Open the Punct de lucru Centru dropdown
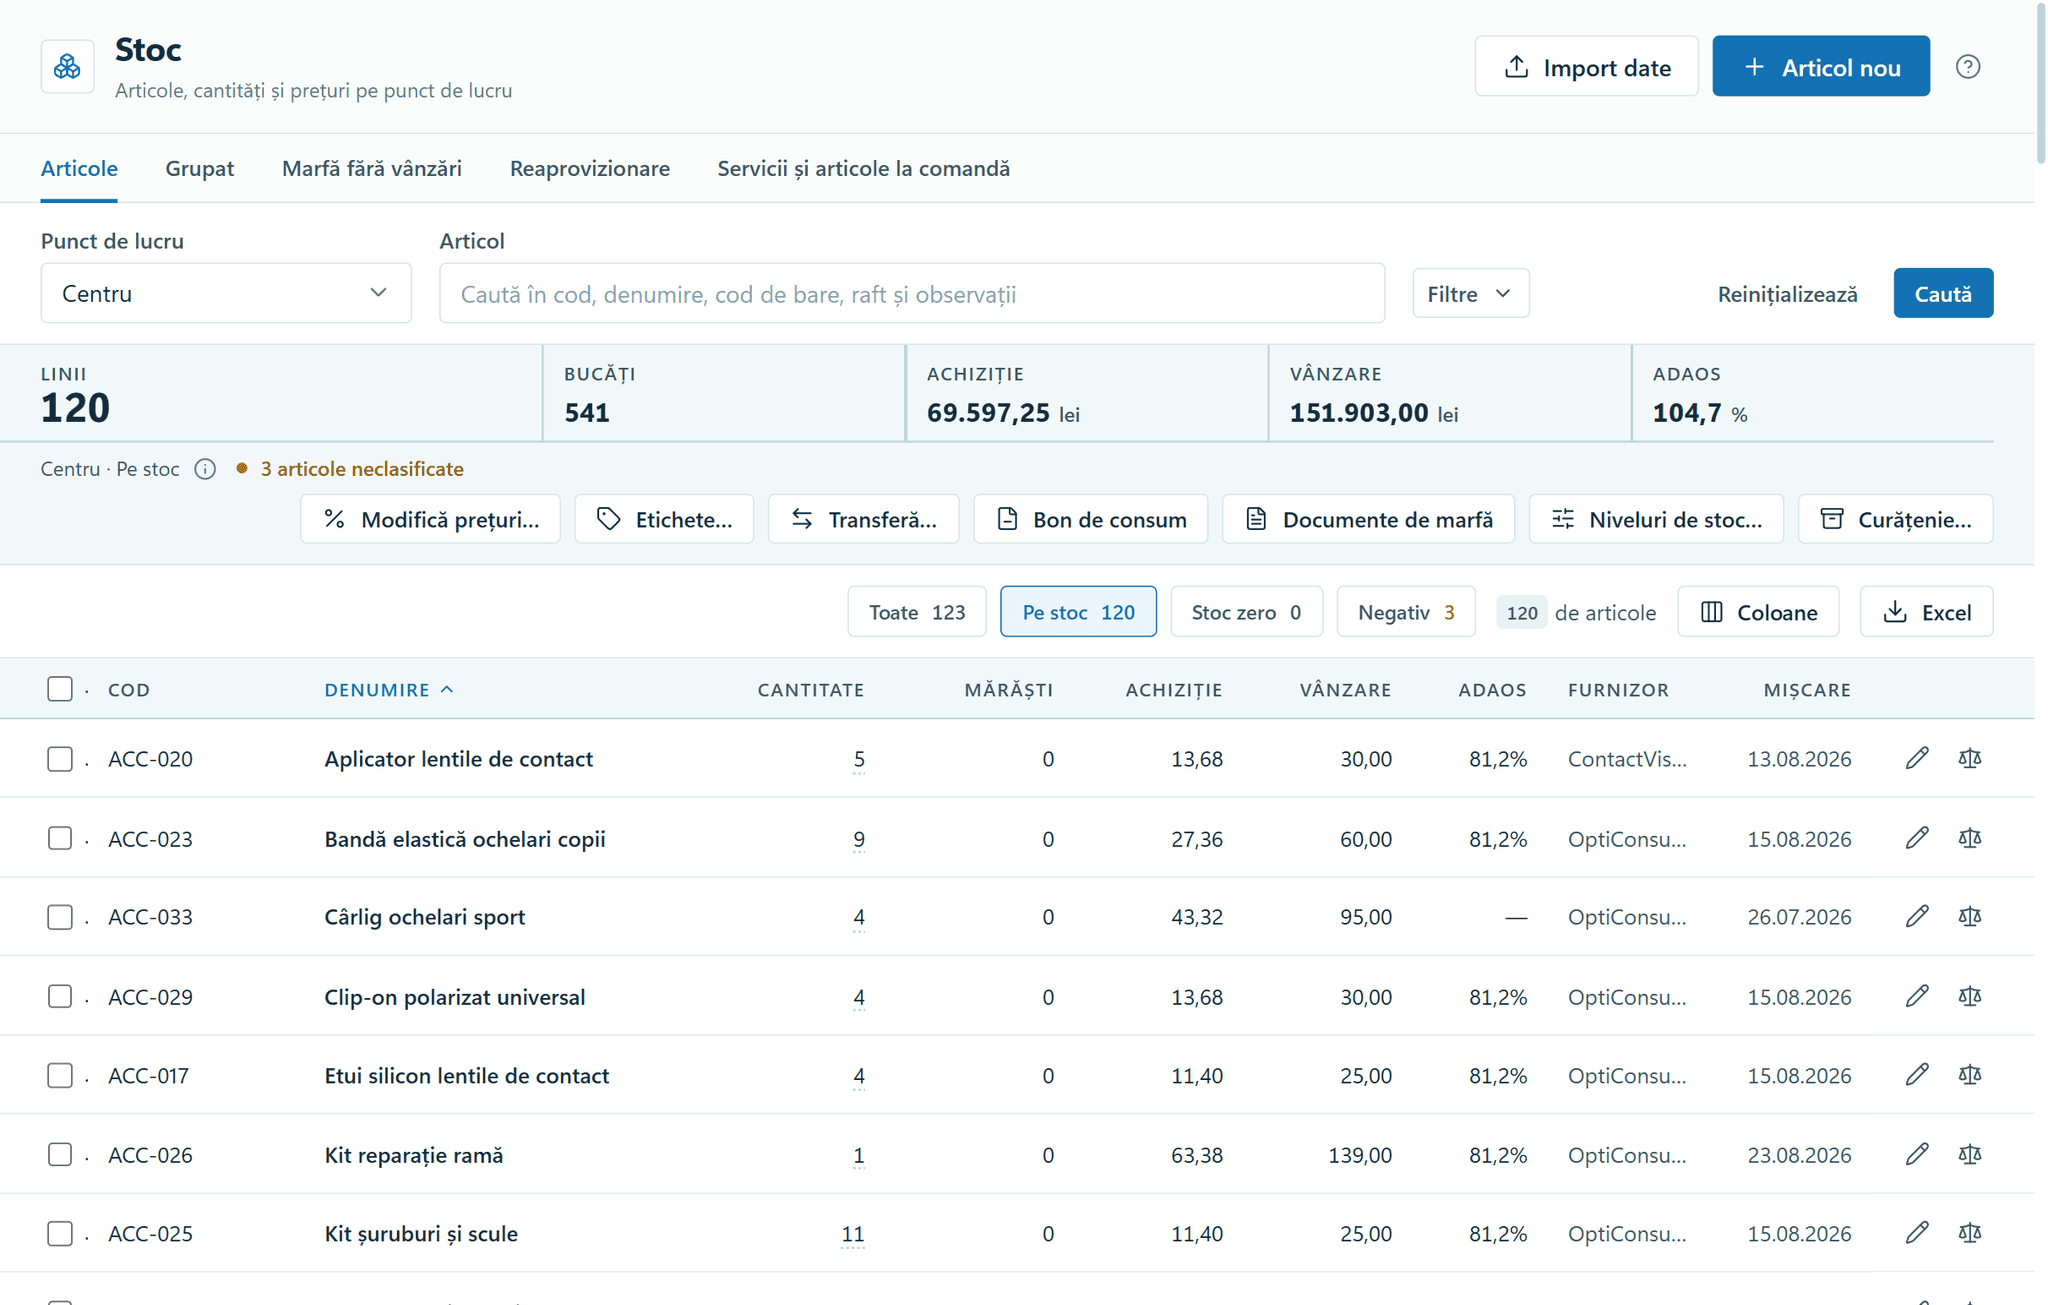The image size is (2048, 1305). coord(226,293)
